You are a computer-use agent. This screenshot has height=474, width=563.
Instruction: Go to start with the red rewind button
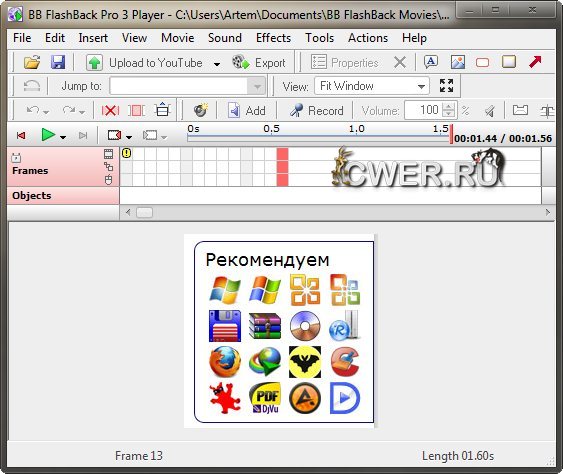(21, 135)
